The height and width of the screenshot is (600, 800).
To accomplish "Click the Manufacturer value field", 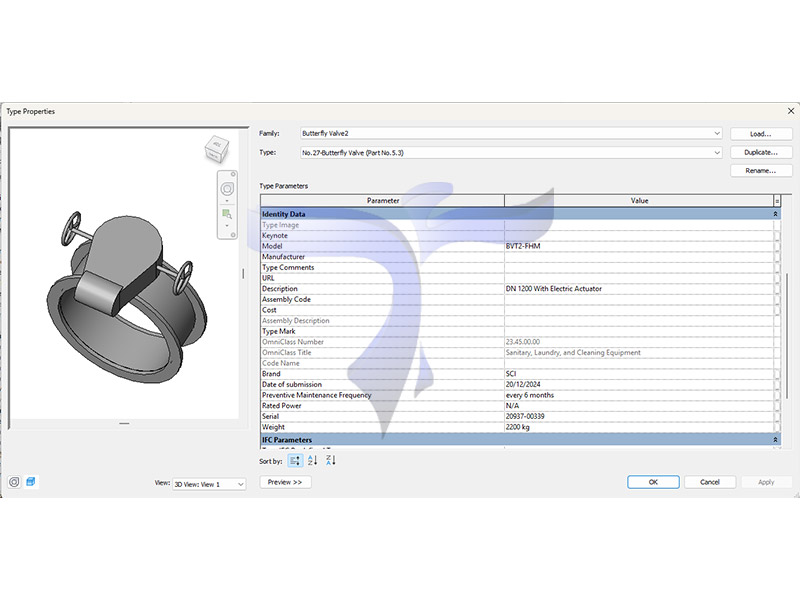I will [638, 257].
